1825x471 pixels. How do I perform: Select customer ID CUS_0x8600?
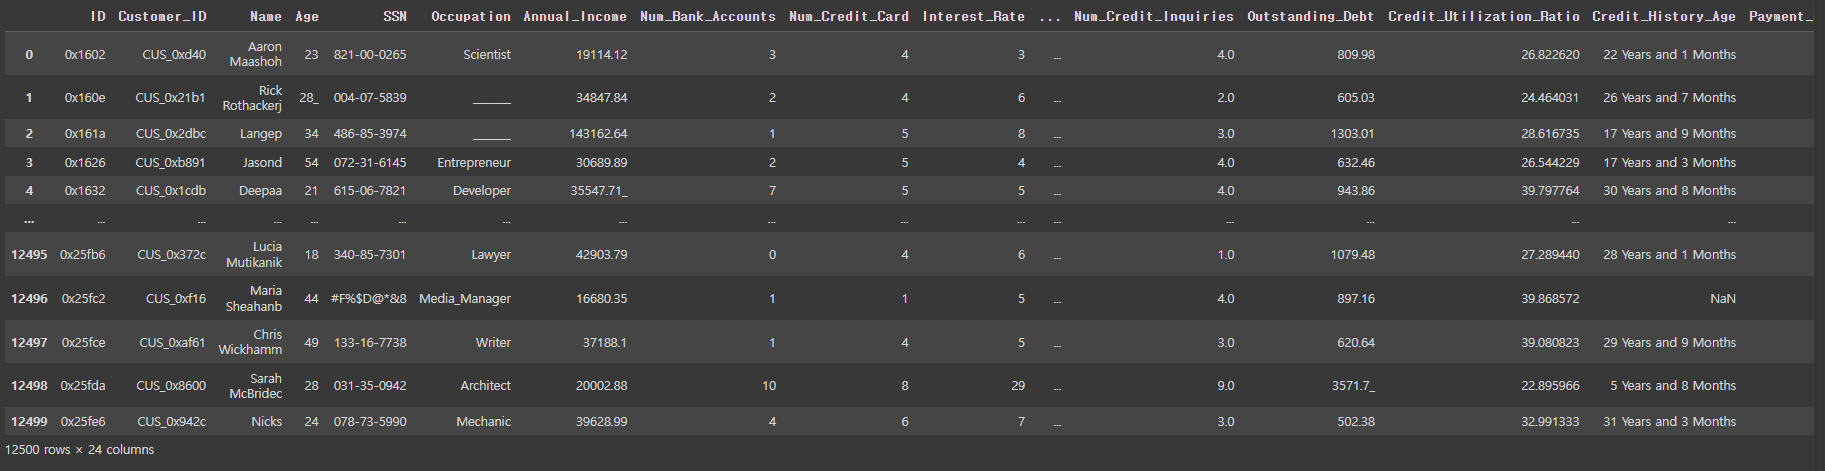(171, 386)
